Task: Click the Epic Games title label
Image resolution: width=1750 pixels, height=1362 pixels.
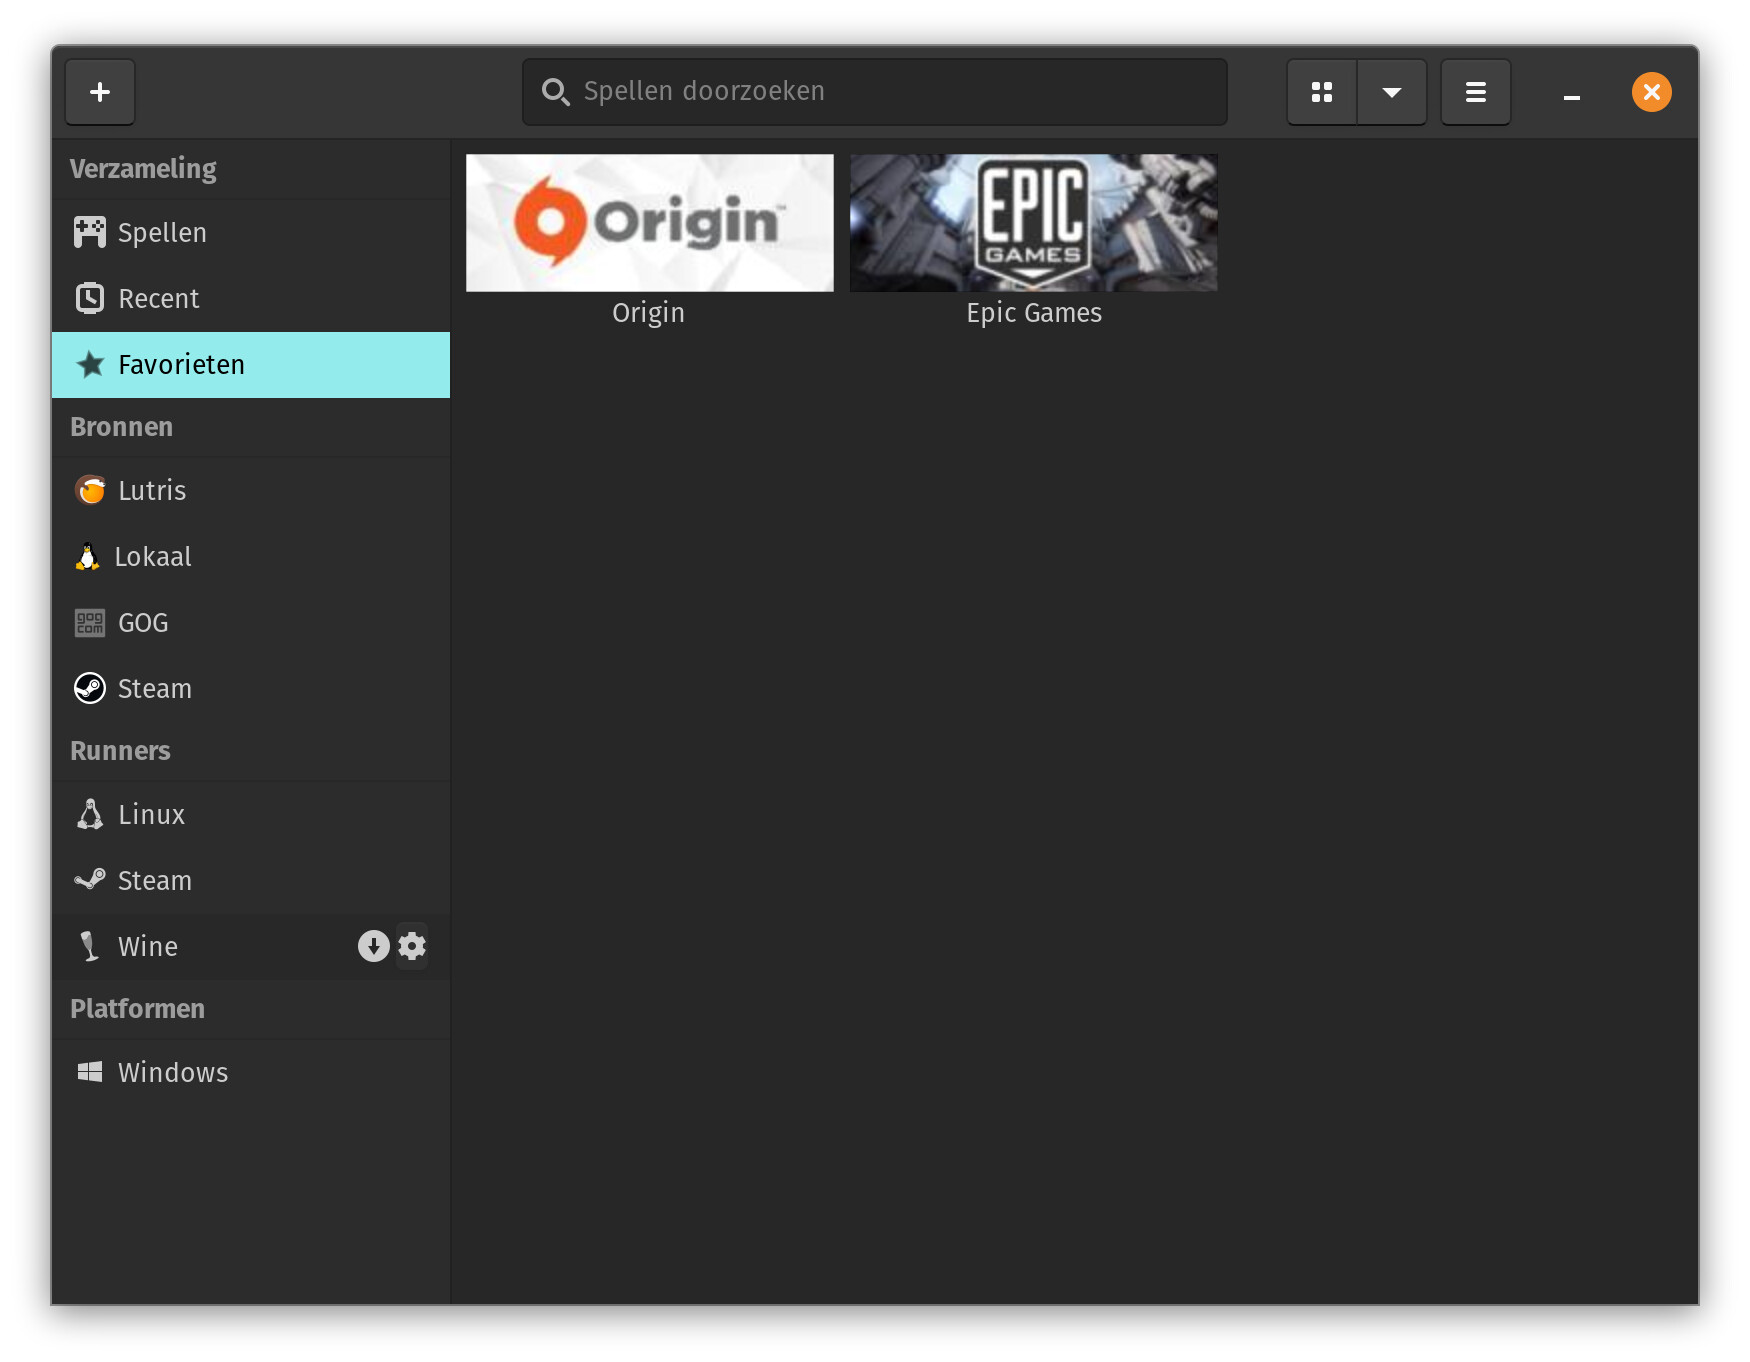Action: 1034,313
